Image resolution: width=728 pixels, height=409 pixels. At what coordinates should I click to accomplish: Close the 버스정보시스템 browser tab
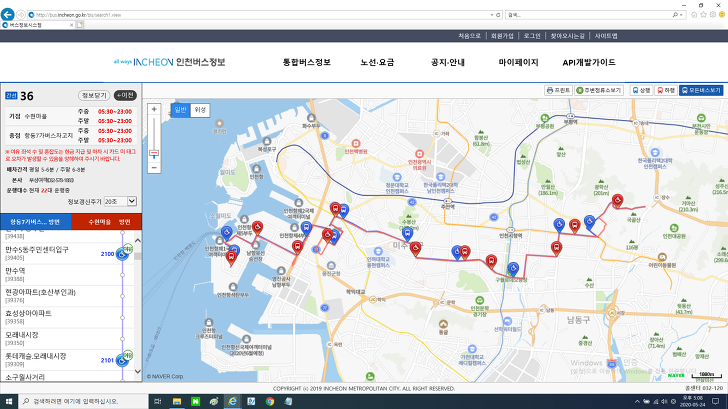72,25
